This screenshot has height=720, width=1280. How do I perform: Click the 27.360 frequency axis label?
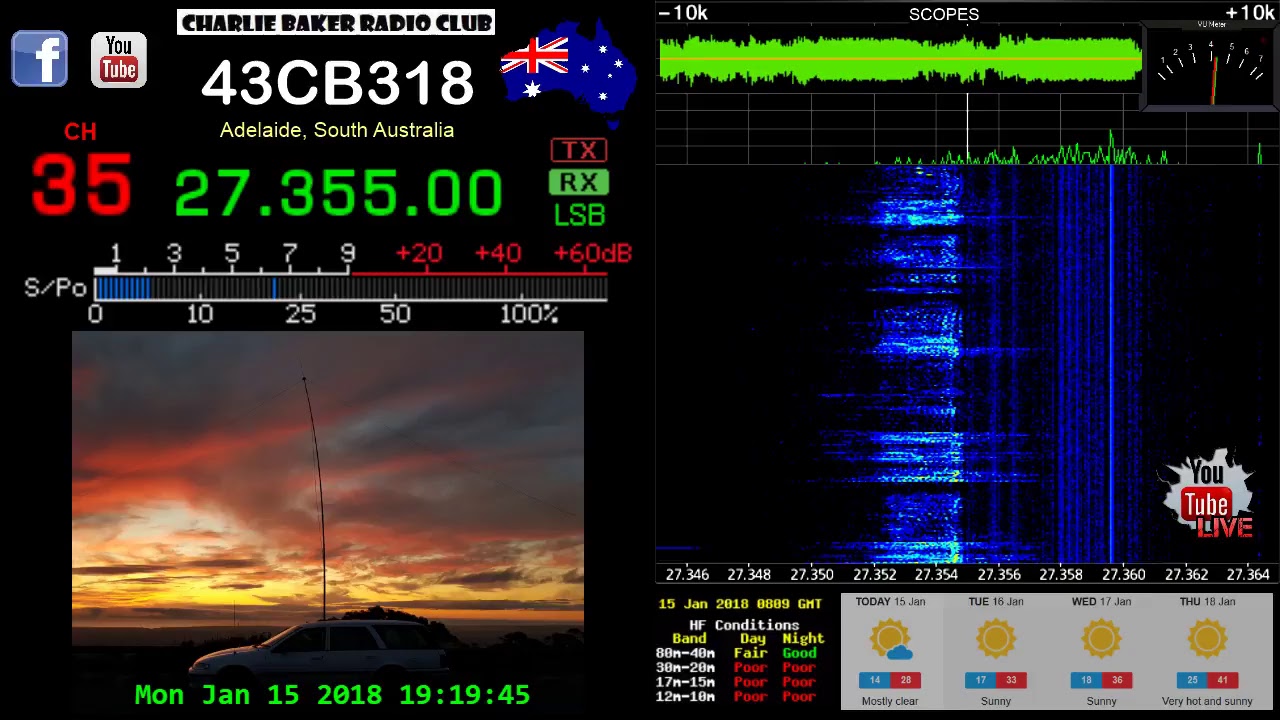click(x=1123, y=575)
